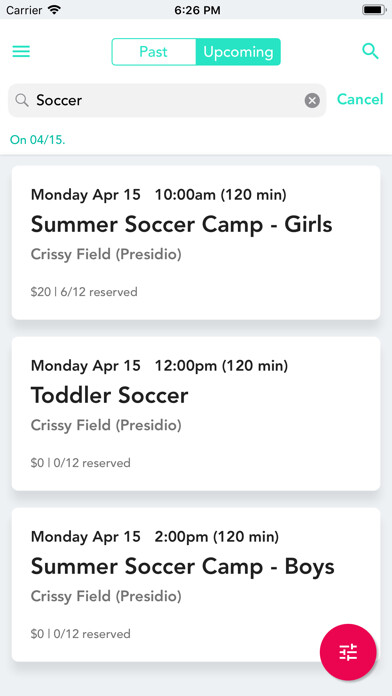Cancel the search
Screen dimensions: 392x696
coord(360,99)
